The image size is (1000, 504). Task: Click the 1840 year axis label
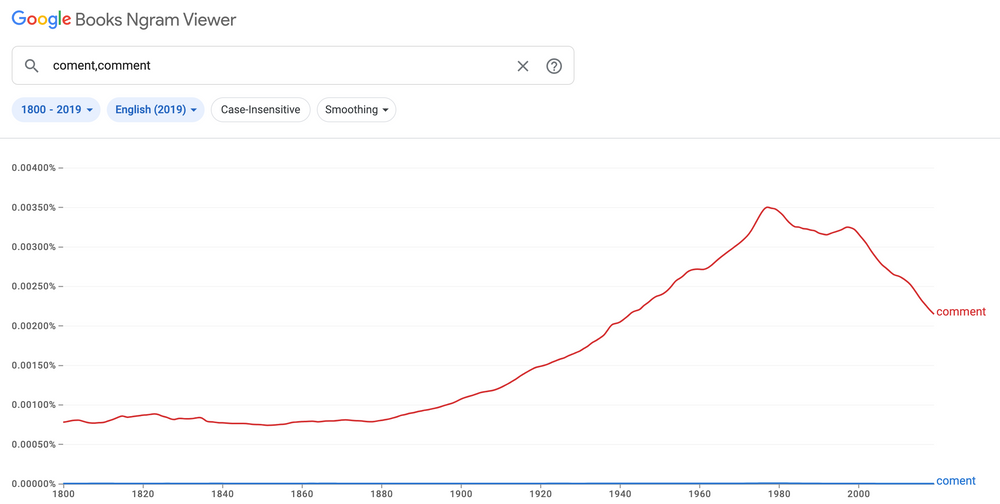tap(222, 493)
